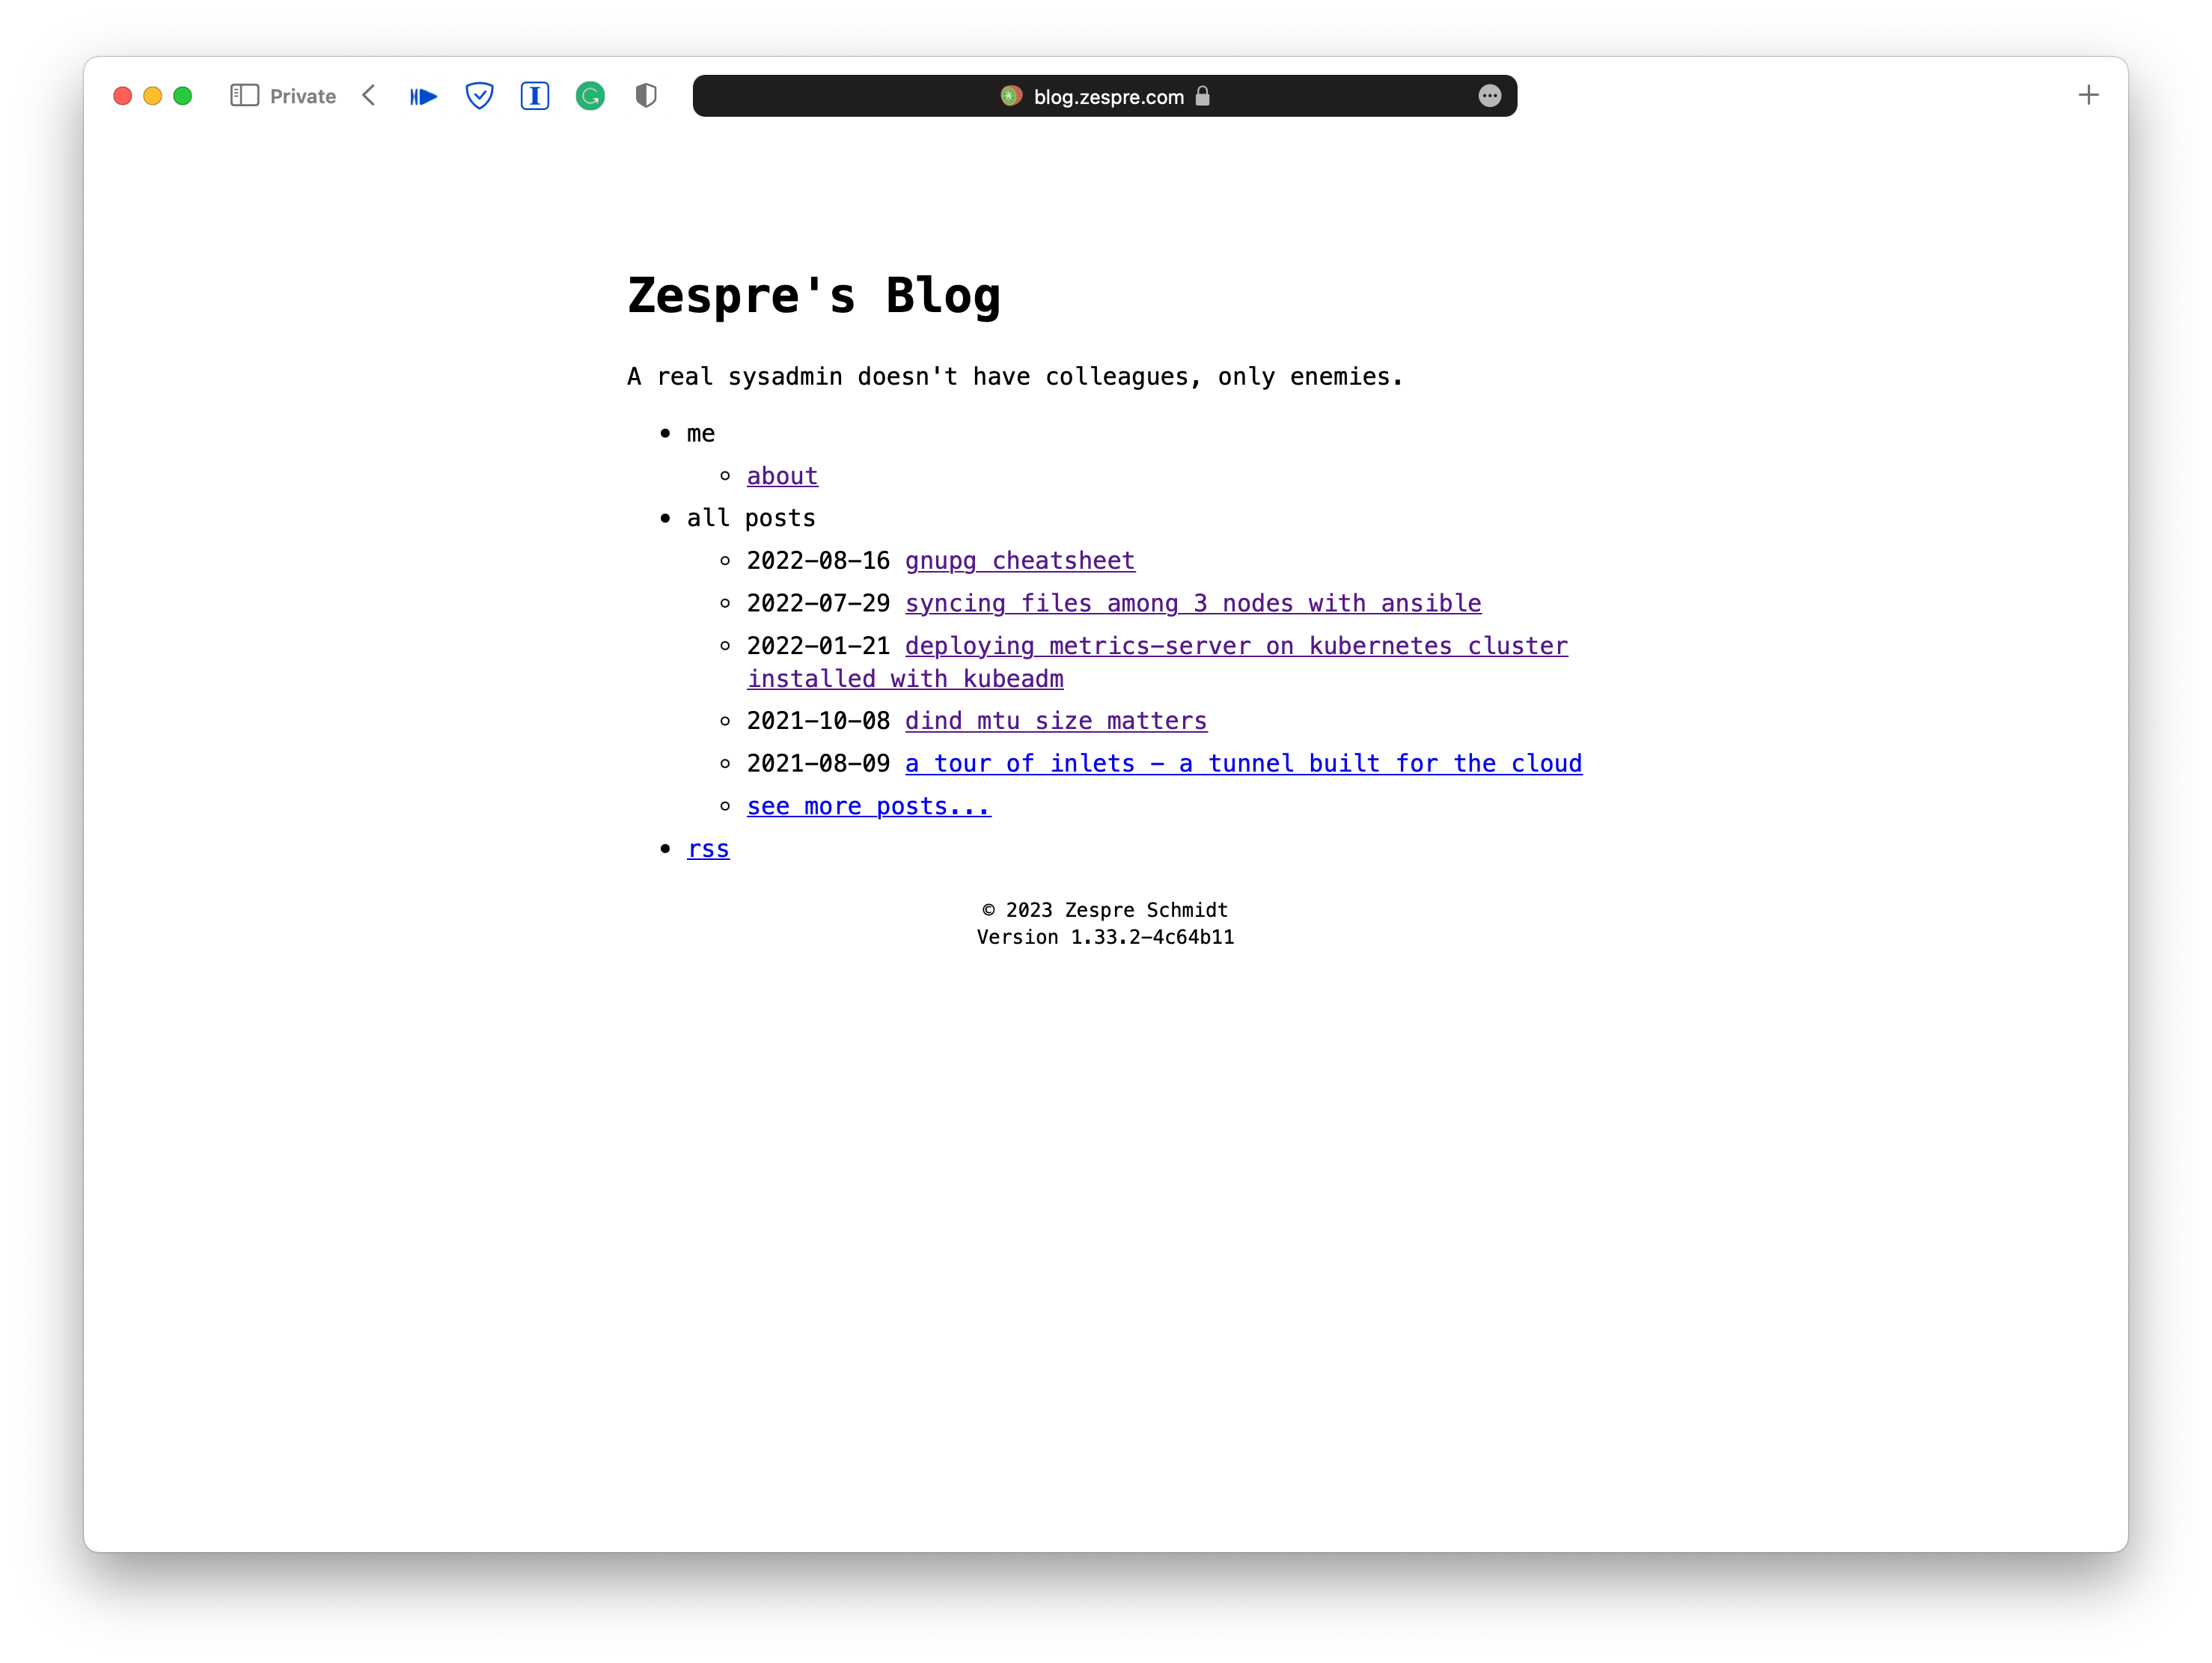Open a new tab with plus icon
This screenshot has height=1663, width=2212.
pos(2088,96)
